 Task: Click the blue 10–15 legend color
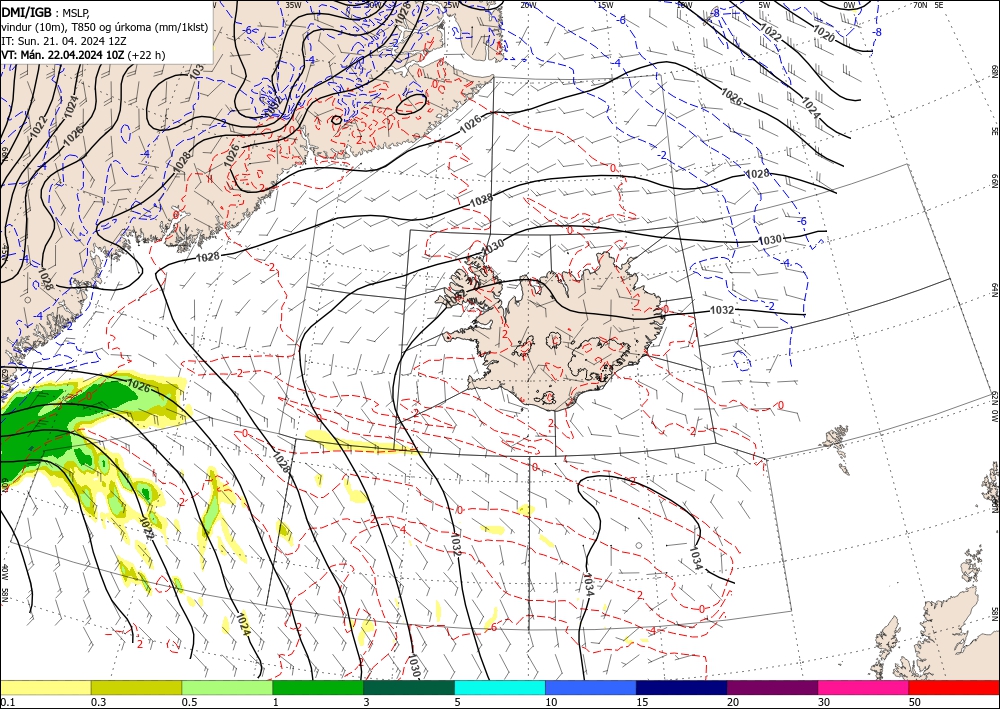click(x=591, y=687)
